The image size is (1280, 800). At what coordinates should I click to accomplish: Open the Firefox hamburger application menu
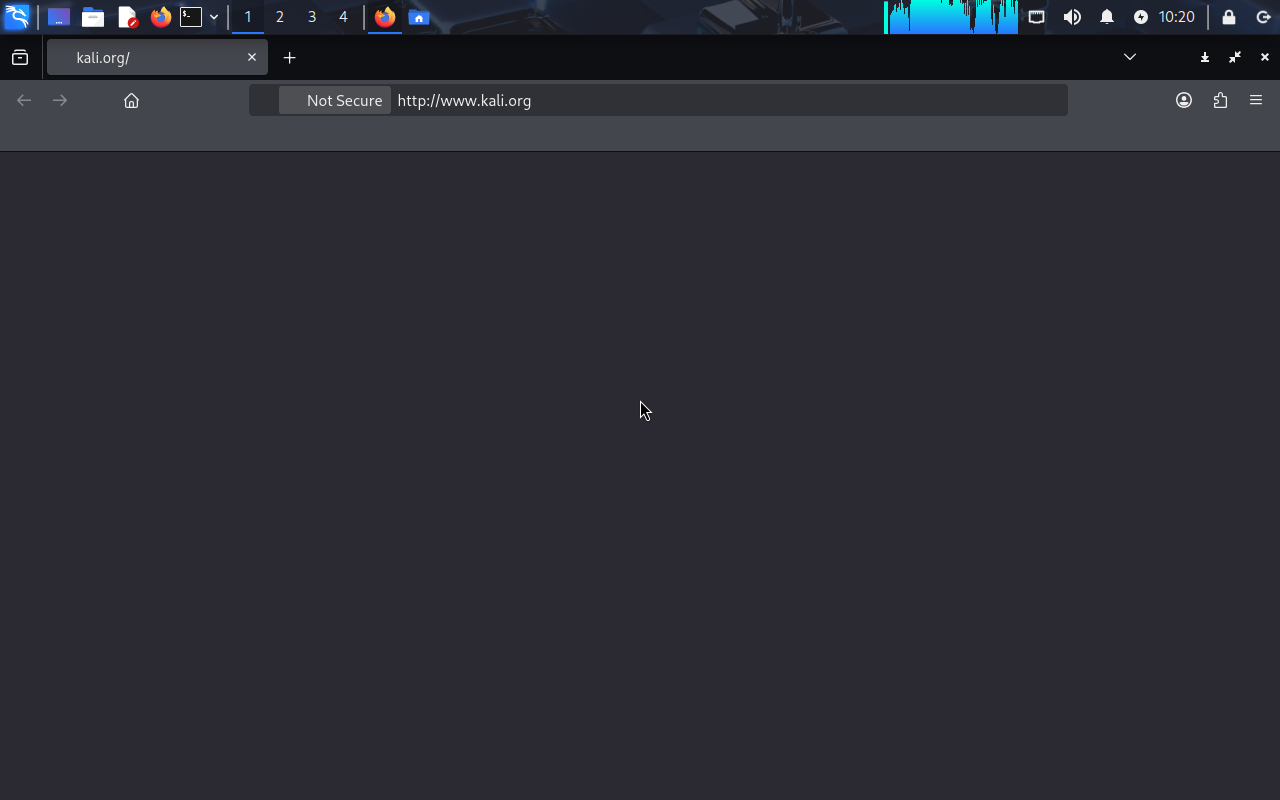tap(1256, 100)
